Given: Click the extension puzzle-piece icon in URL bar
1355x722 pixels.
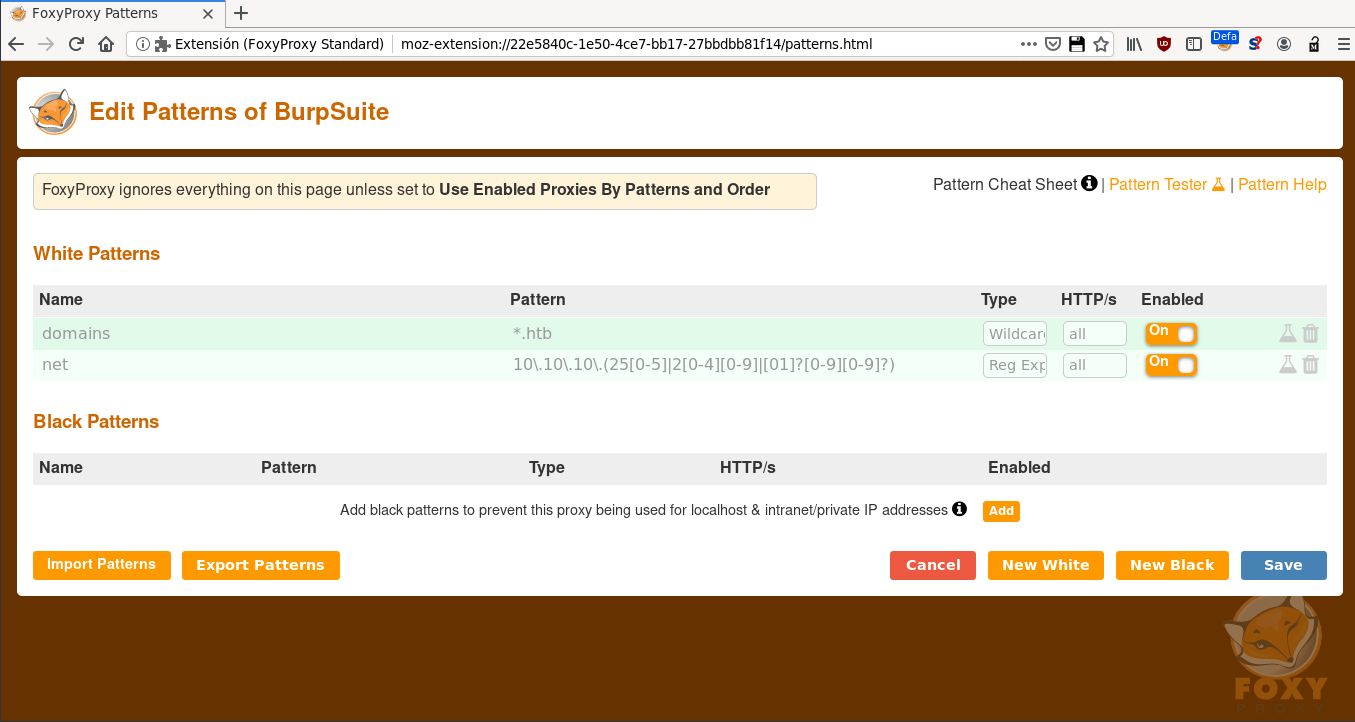Looking at the screenshot, I should click(x=162, y=44).
